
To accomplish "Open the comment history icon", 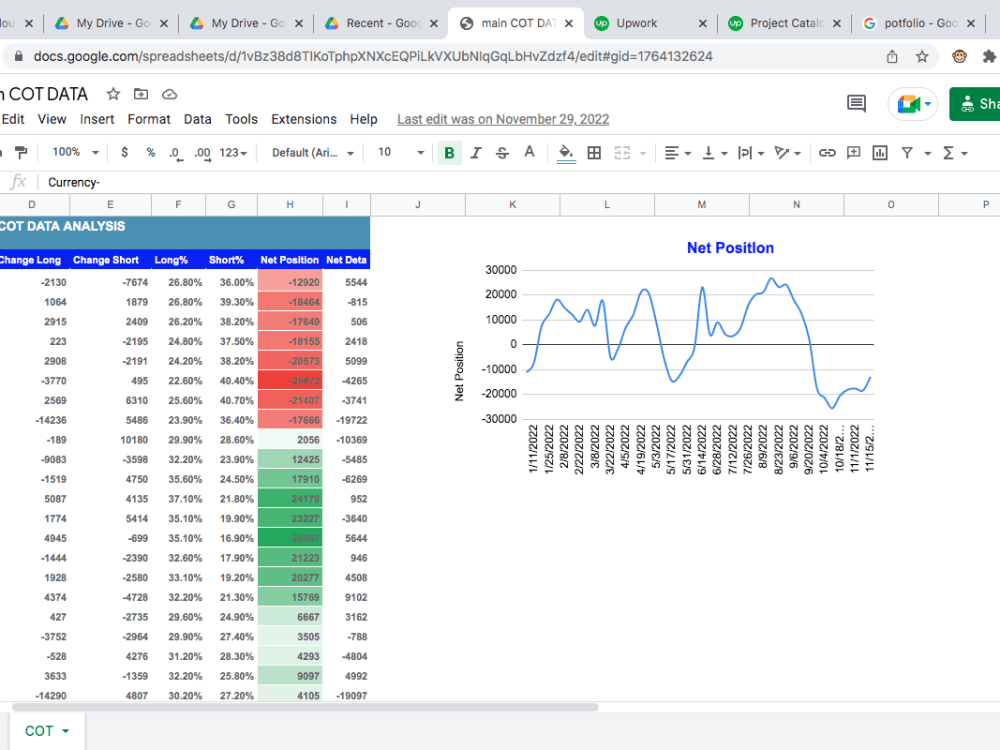I will click(x=856, y=103).
